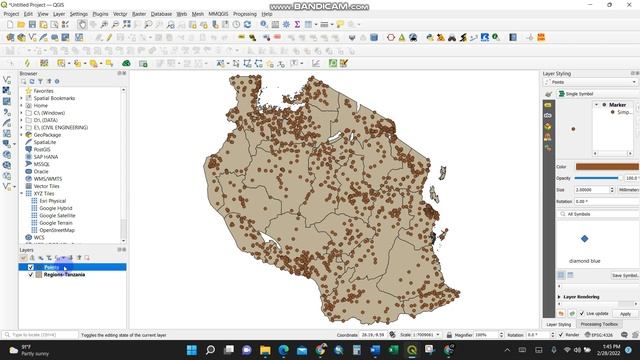The width and height of the screenshot is (640, 360).
Task: Click the brown Color swatch
Action: [607, 167]
